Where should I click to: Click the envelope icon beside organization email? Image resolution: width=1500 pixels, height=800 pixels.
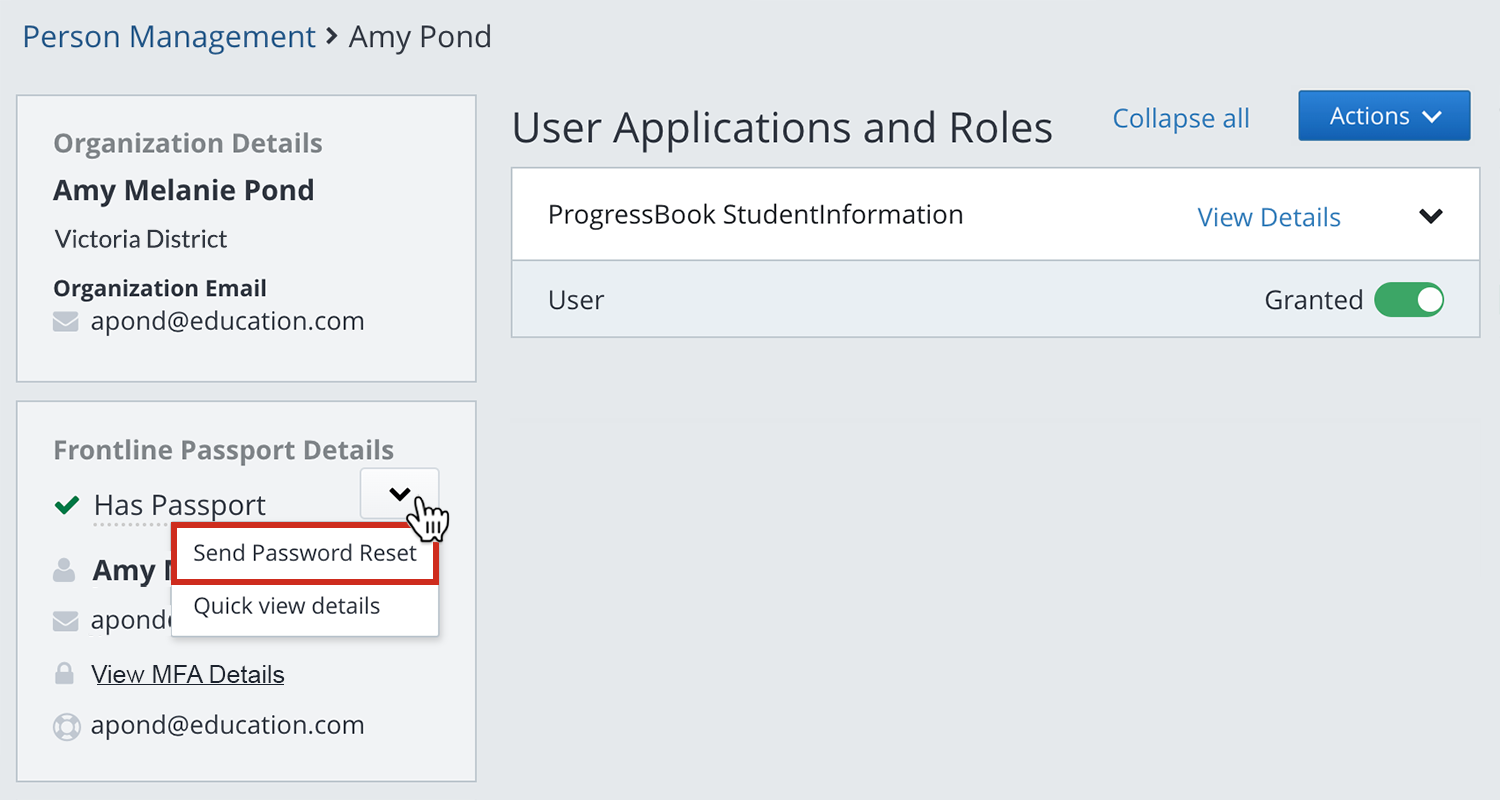pos(66,322)
